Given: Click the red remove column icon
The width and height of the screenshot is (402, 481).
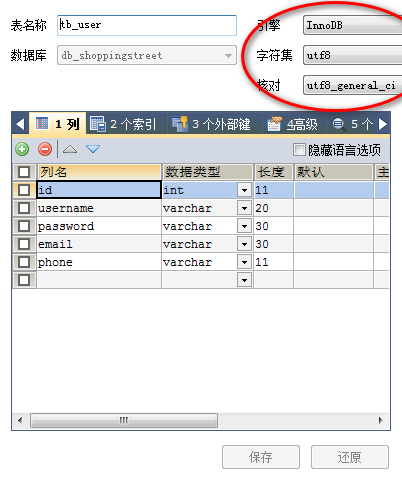Looking at the screenshot, I should coord(45,149).
